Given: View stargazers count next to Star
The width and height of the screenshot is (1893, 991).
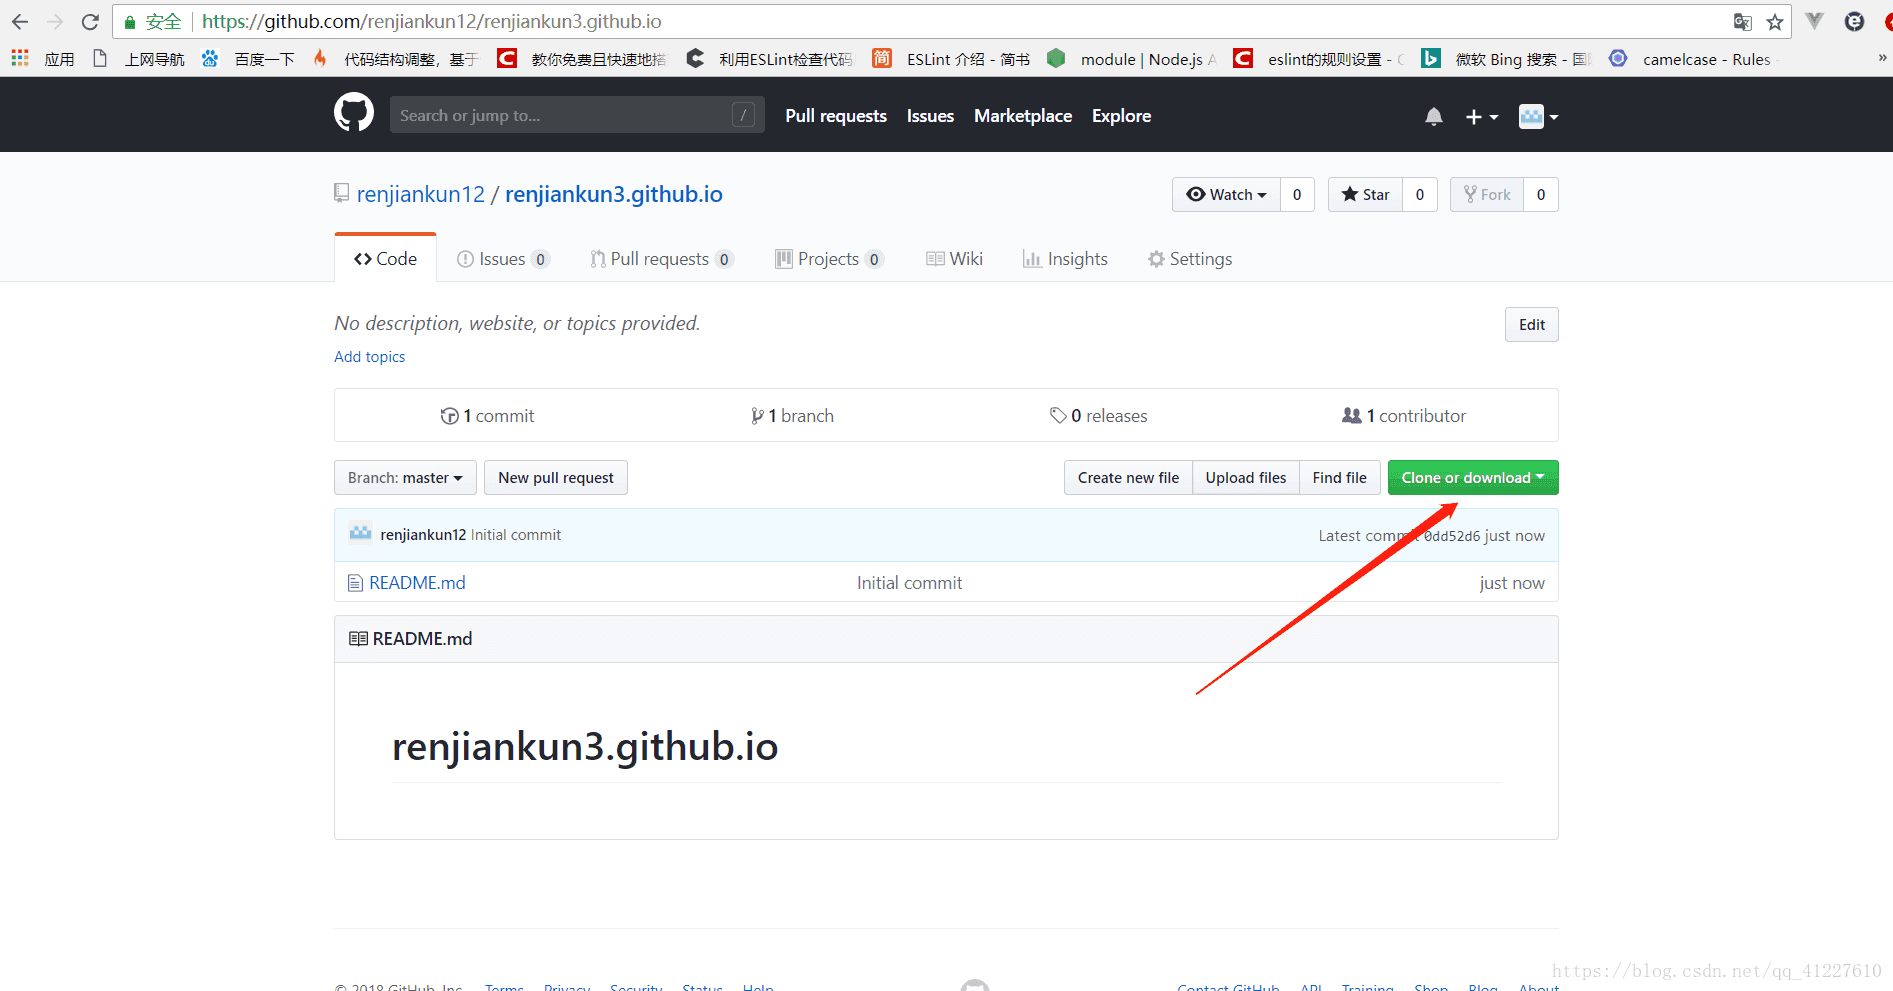Looking at the screenshot, I should tap(1420, 195).
